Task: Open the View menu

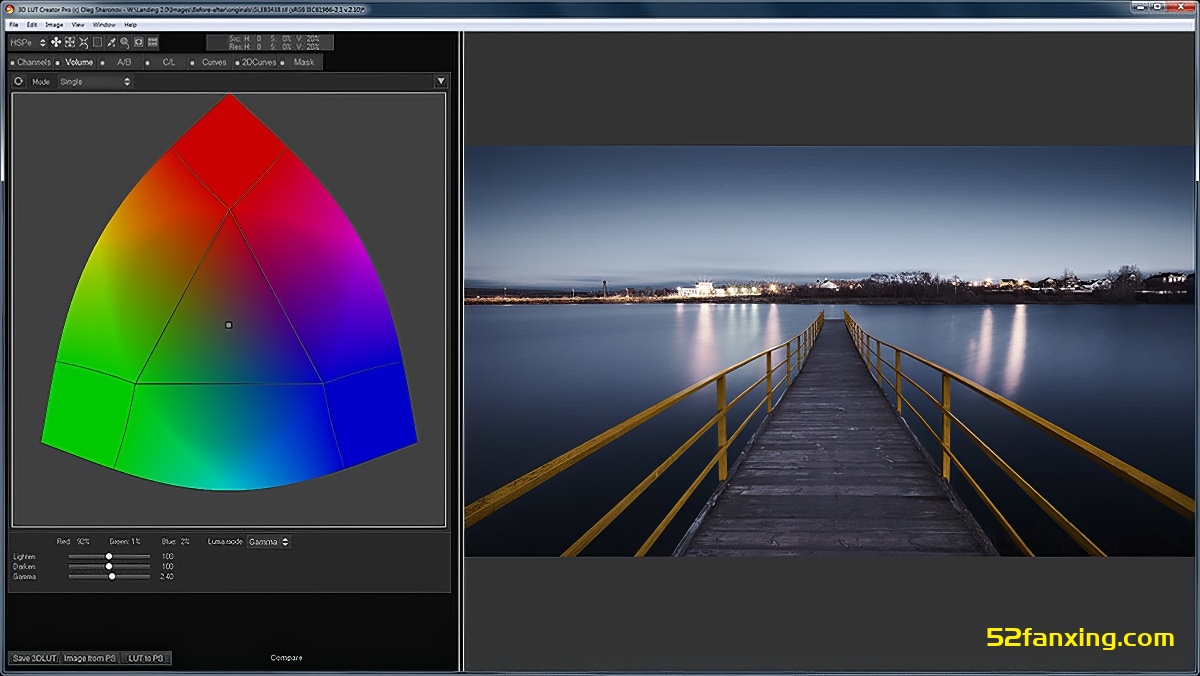Action: tap(78, 24)
